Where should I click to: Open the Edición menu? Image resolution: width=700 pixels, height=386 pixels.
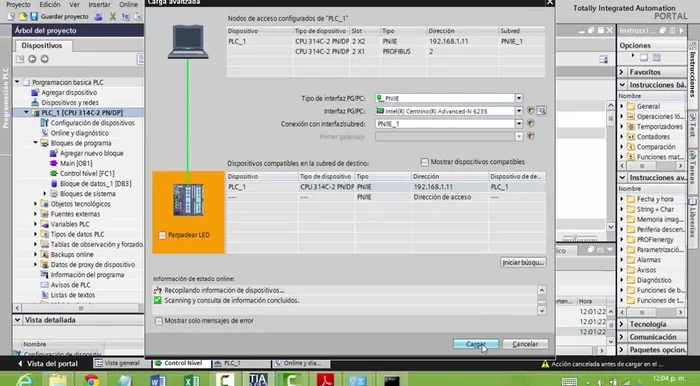point(50,4)
